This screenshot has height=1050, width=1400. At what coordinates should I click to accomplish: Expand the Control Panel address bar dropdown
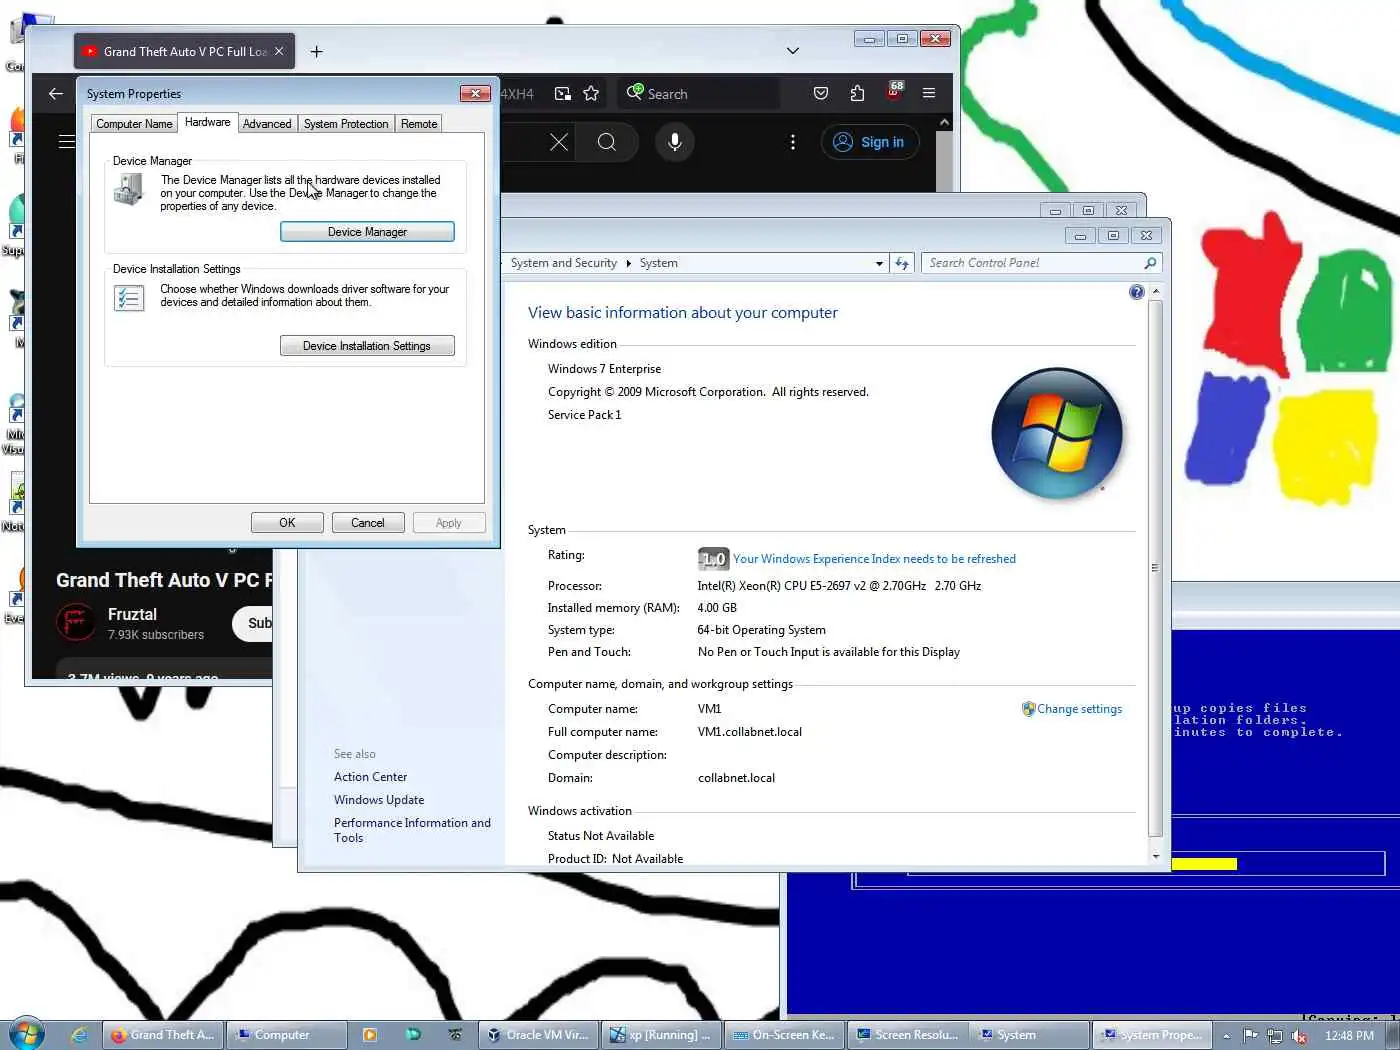pyautogui.click(x=879, y=264)
